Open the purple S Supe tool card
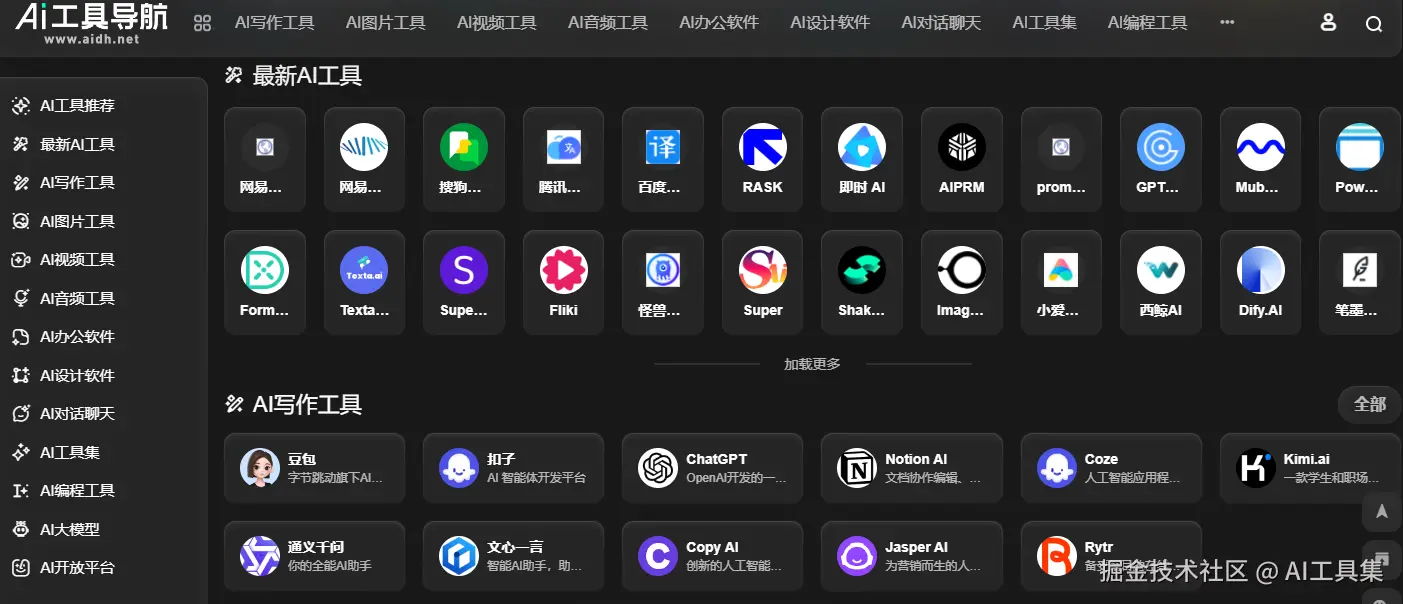This screenshot has height=604, width=1403. 464,282
